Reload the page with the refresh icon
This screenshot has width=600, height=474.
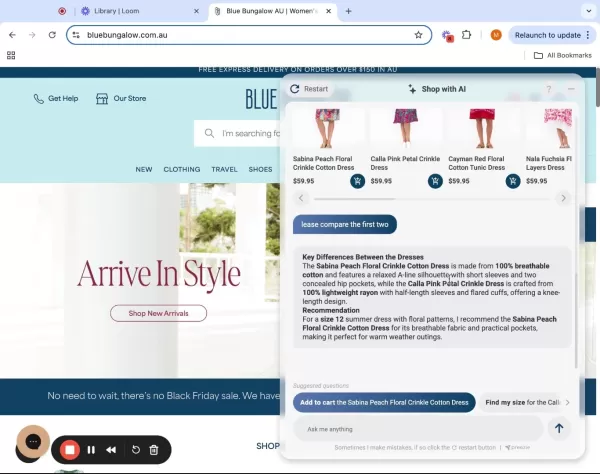[52, 35]
